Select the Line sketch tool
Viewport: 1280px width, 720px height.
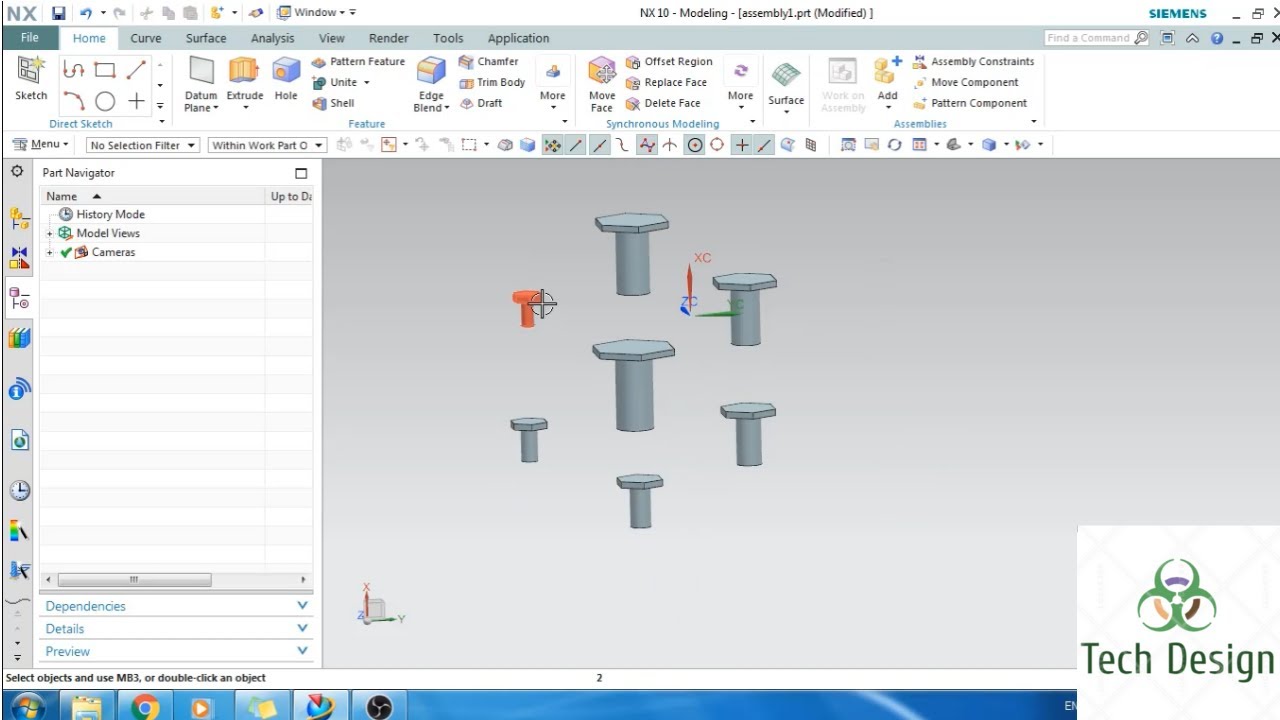(x=136, y=70)
